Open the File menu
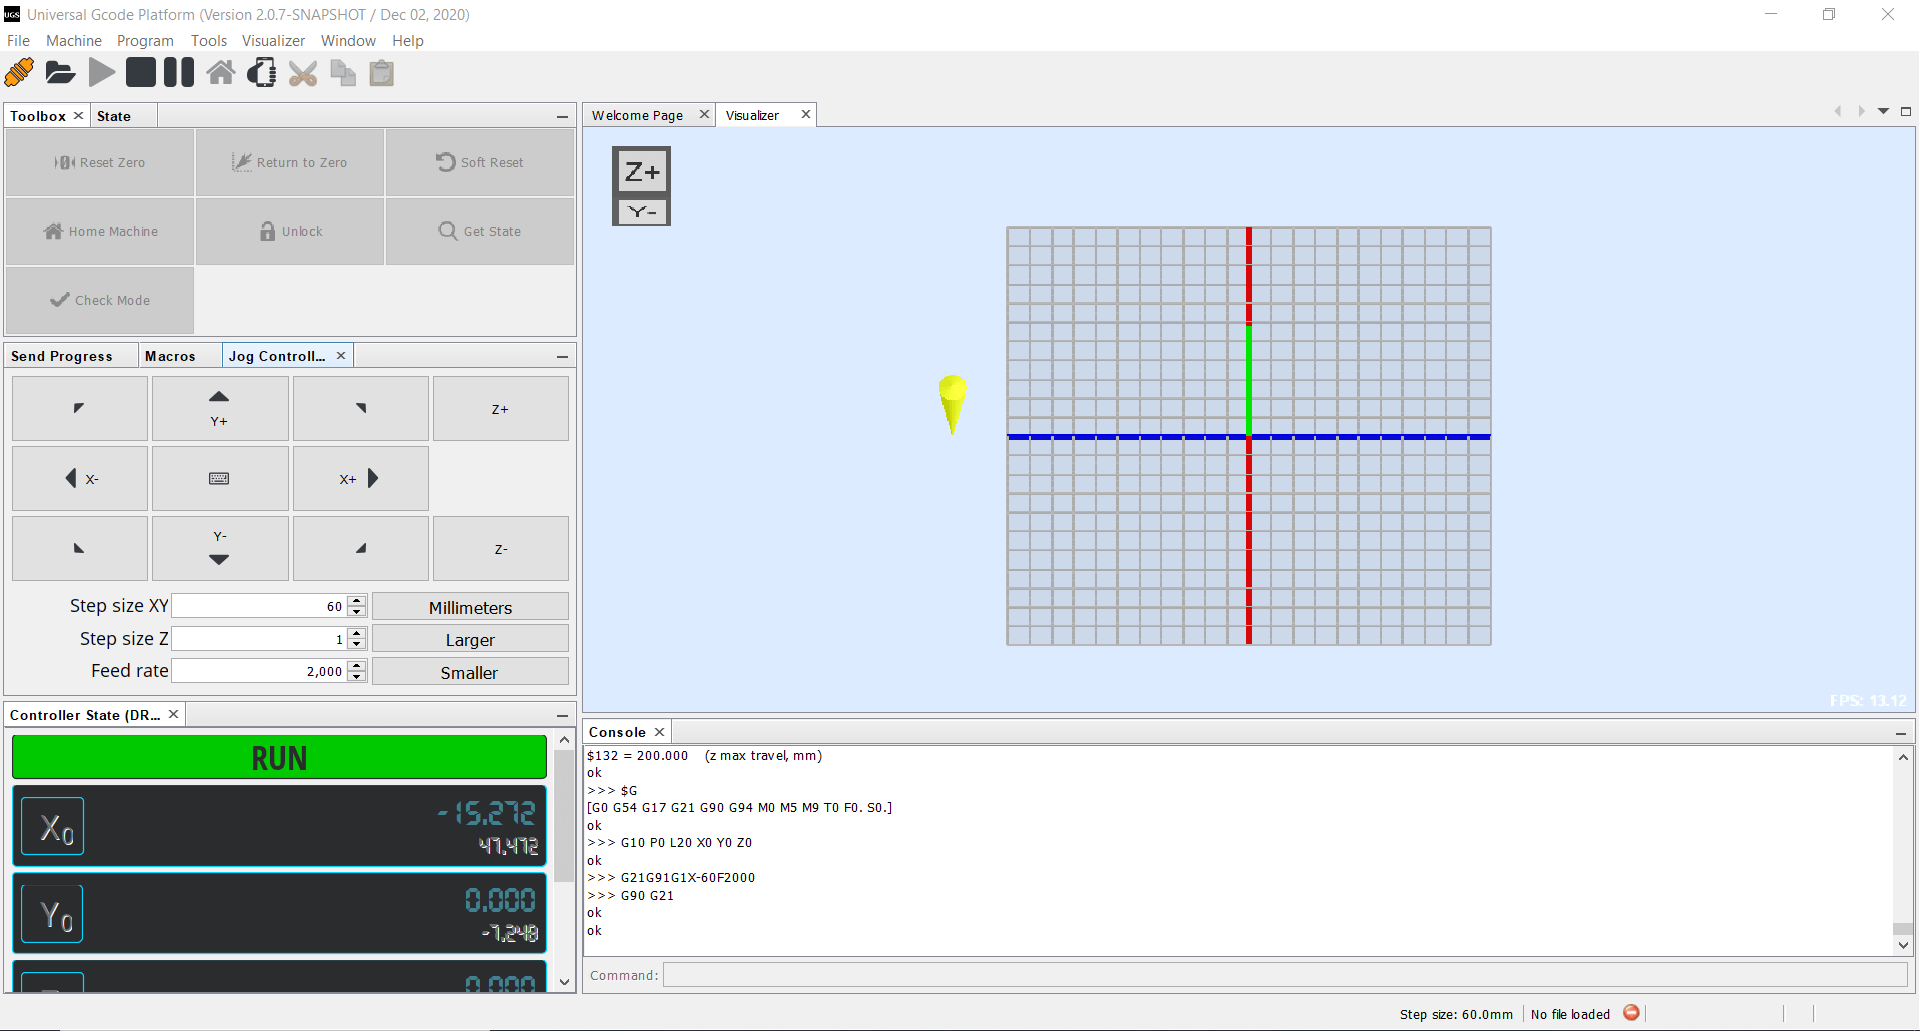 point(18,41)
